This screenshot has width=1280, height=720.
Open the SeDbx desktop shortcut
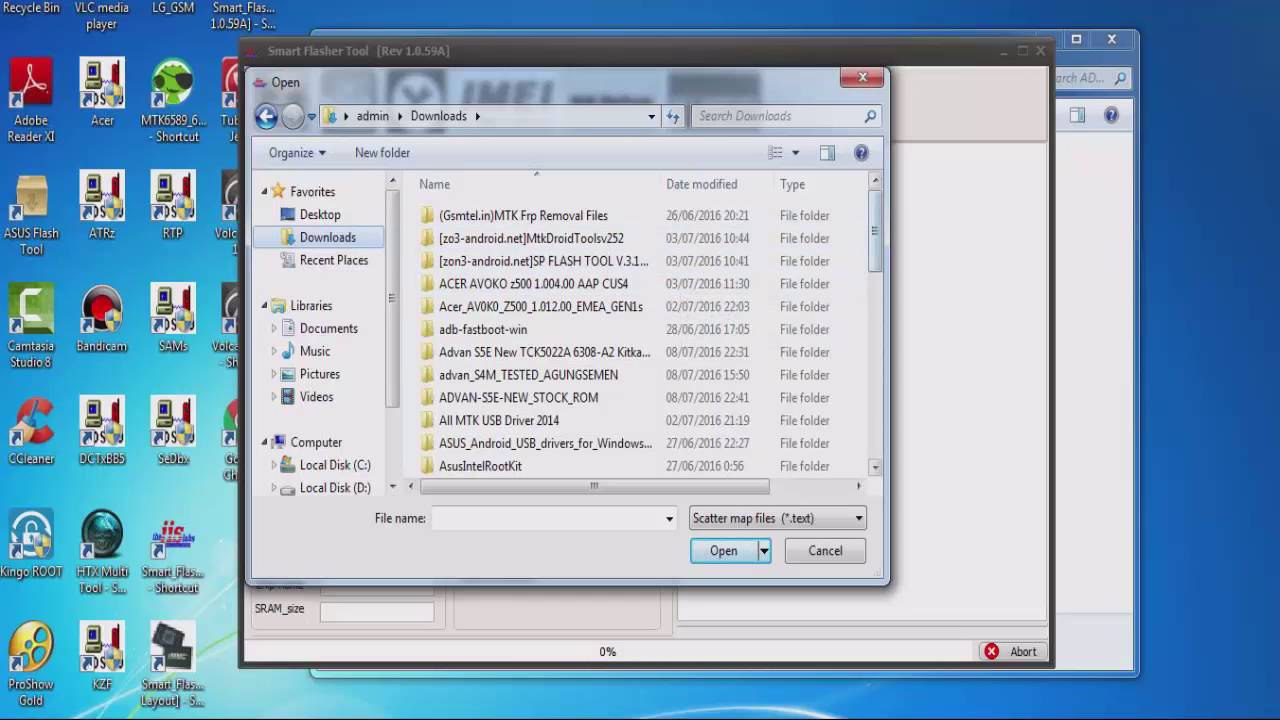click(x=172, y=431)
